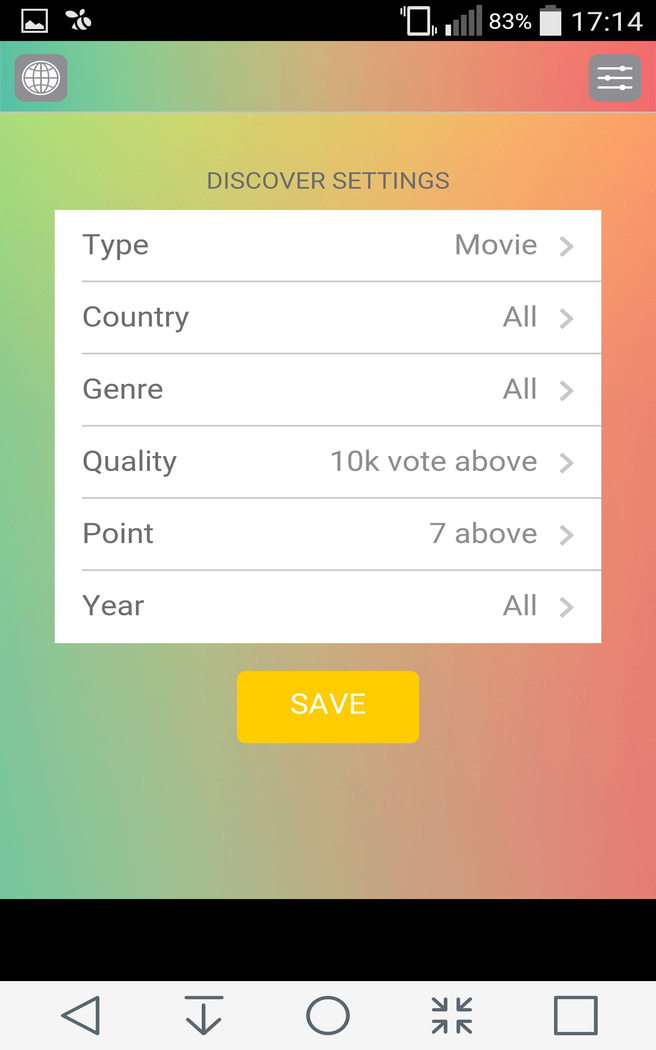Image resolution: width=656 pixels, height=1050 pixels.
Task: Tap the pull-down notification arrow in nav bar
Action: 204,1015
